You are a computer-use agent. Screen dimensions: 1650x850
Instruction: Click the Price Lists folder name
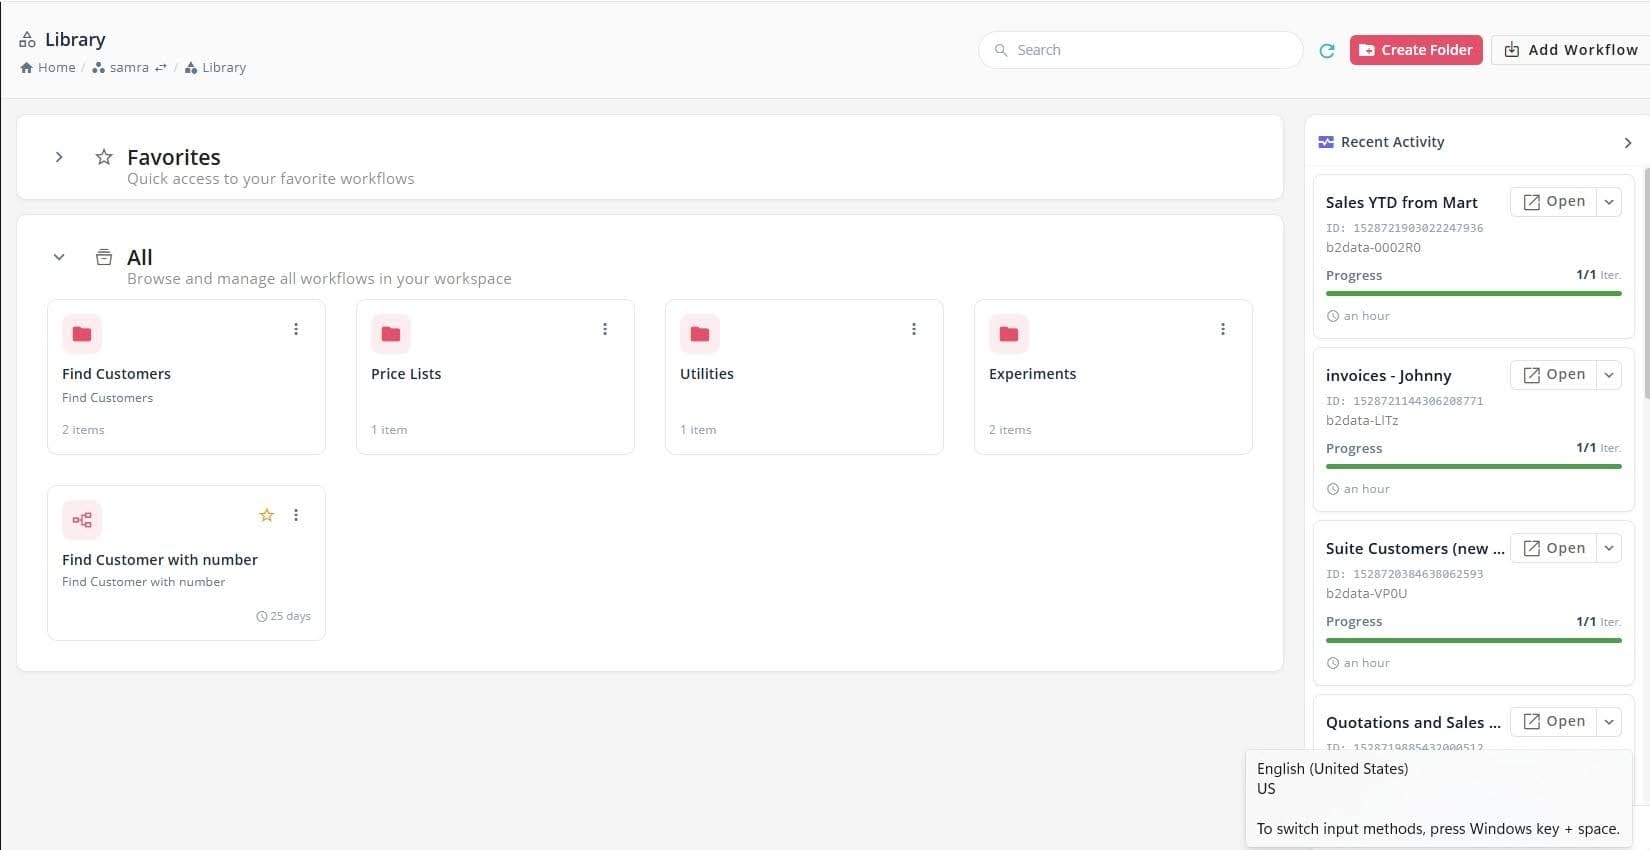pyautogui.click(x=406, y=374)
